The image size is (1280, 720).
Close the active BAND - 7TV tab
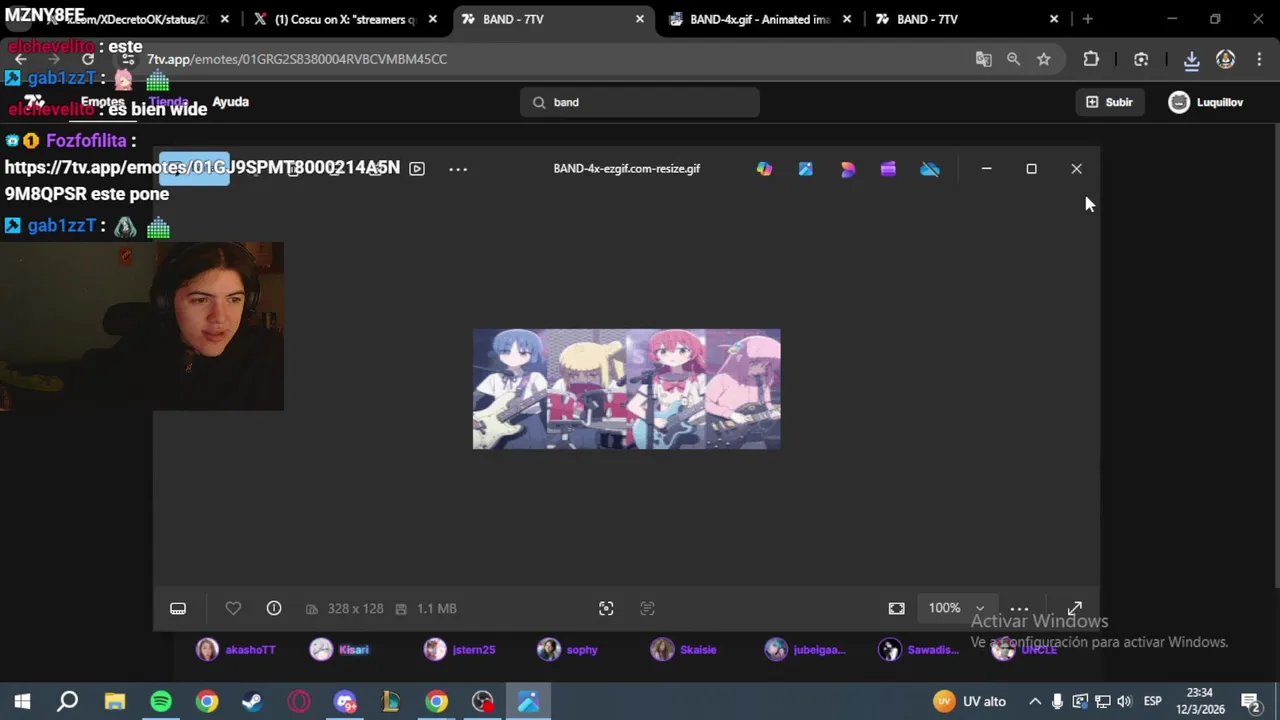[640, 19]
